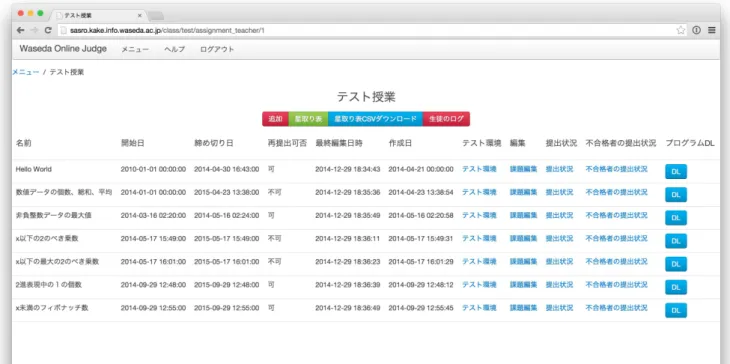Reload the page with refresh icon
The width and height of the screenshot is (730, 364).
[48, 30]
